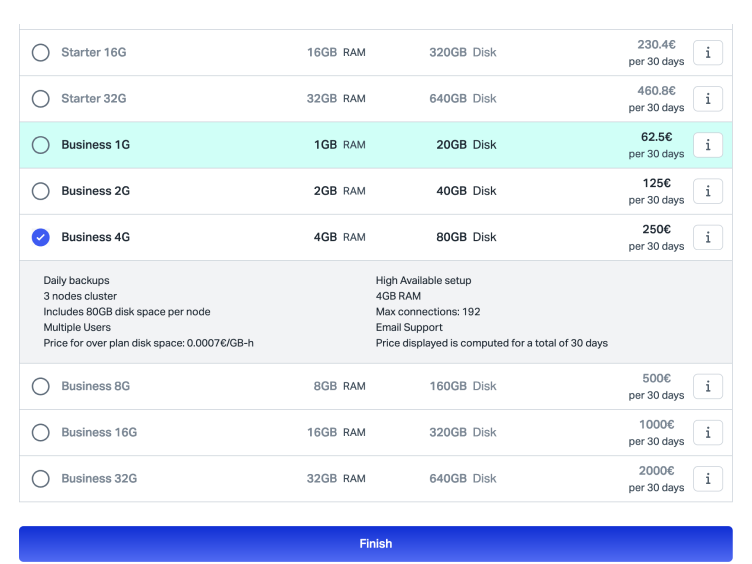Select Business 8G radio button
Screen dimensions: 752x564
coord(40,386)
